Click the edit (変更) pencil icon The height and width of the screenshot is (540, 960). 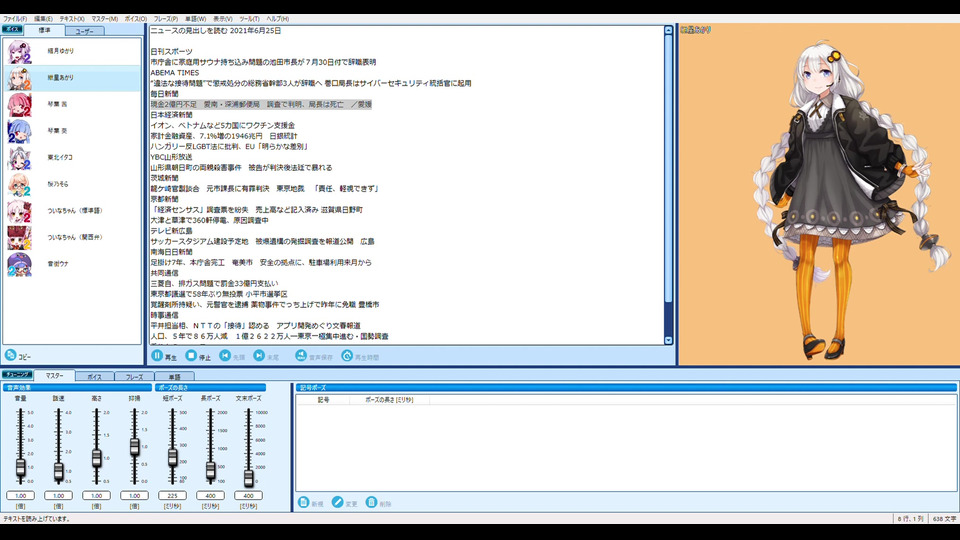(x=337, y=503)
